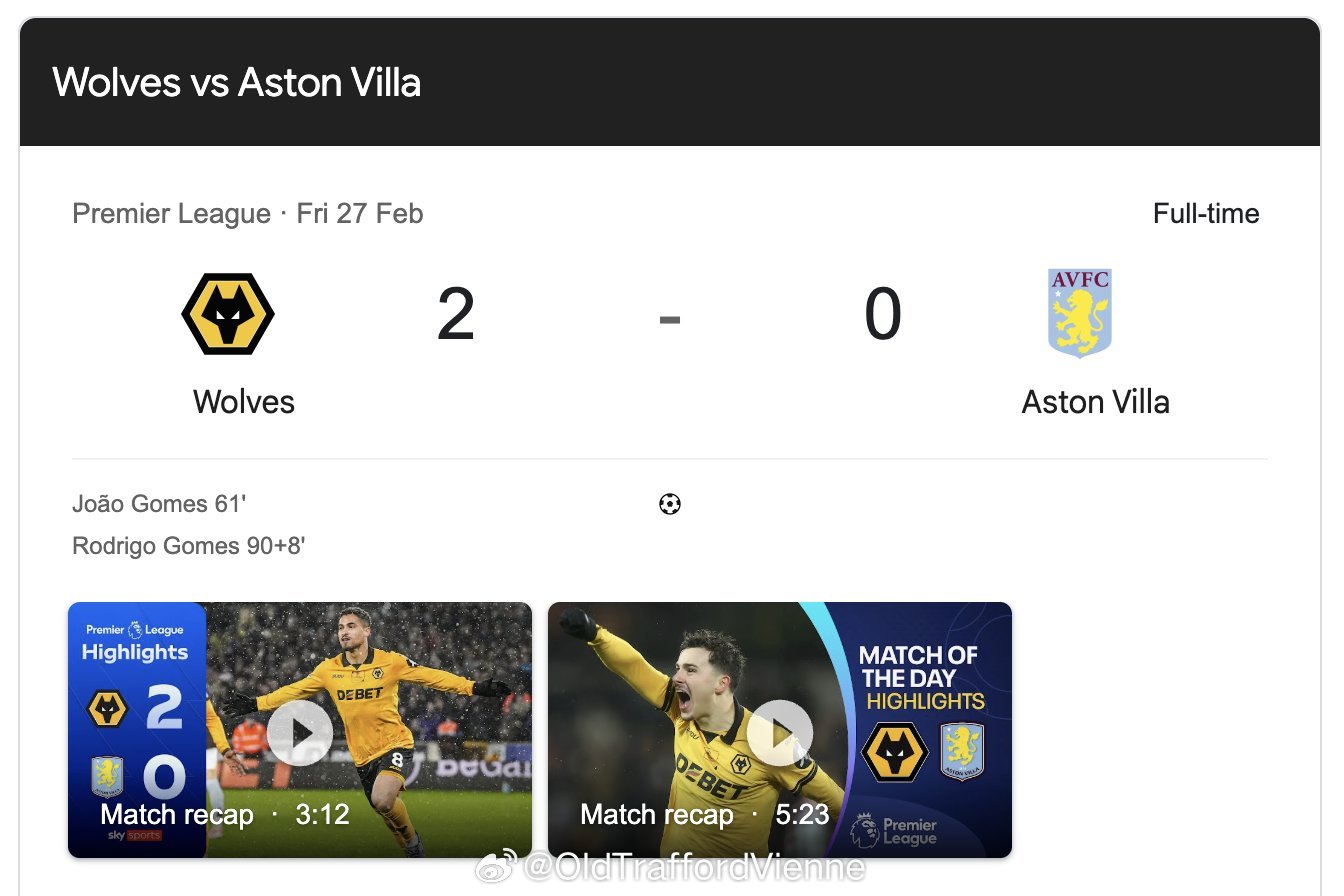The width and height of the screenshot is (1344, 896).
Task: Click the Premier League · Fri 27 Feb label
Action: 248,214
